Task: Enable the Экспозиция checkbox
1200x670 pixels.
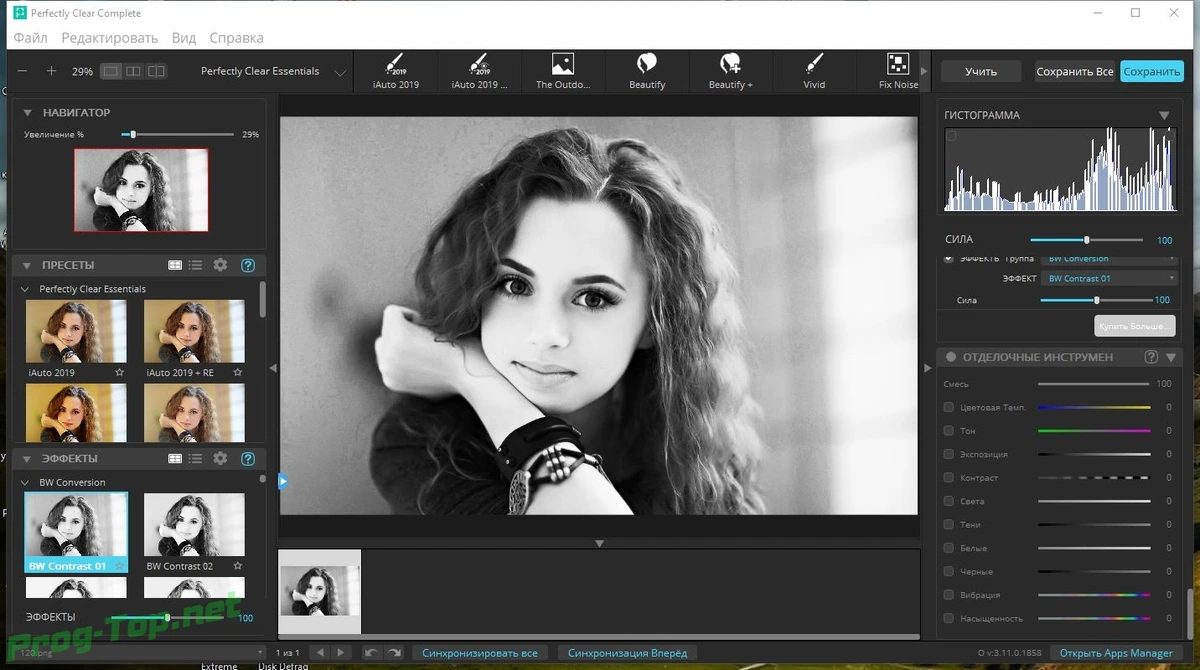Action: (x=949, y=454)
